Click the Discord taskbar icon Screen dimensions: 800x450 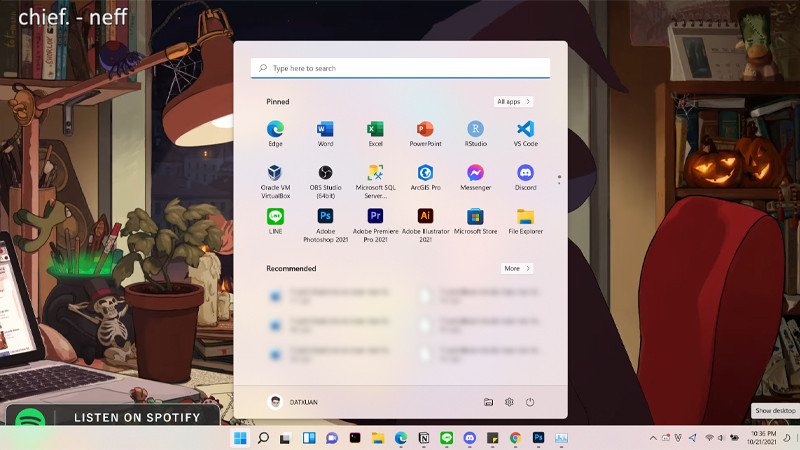point(469,438)
